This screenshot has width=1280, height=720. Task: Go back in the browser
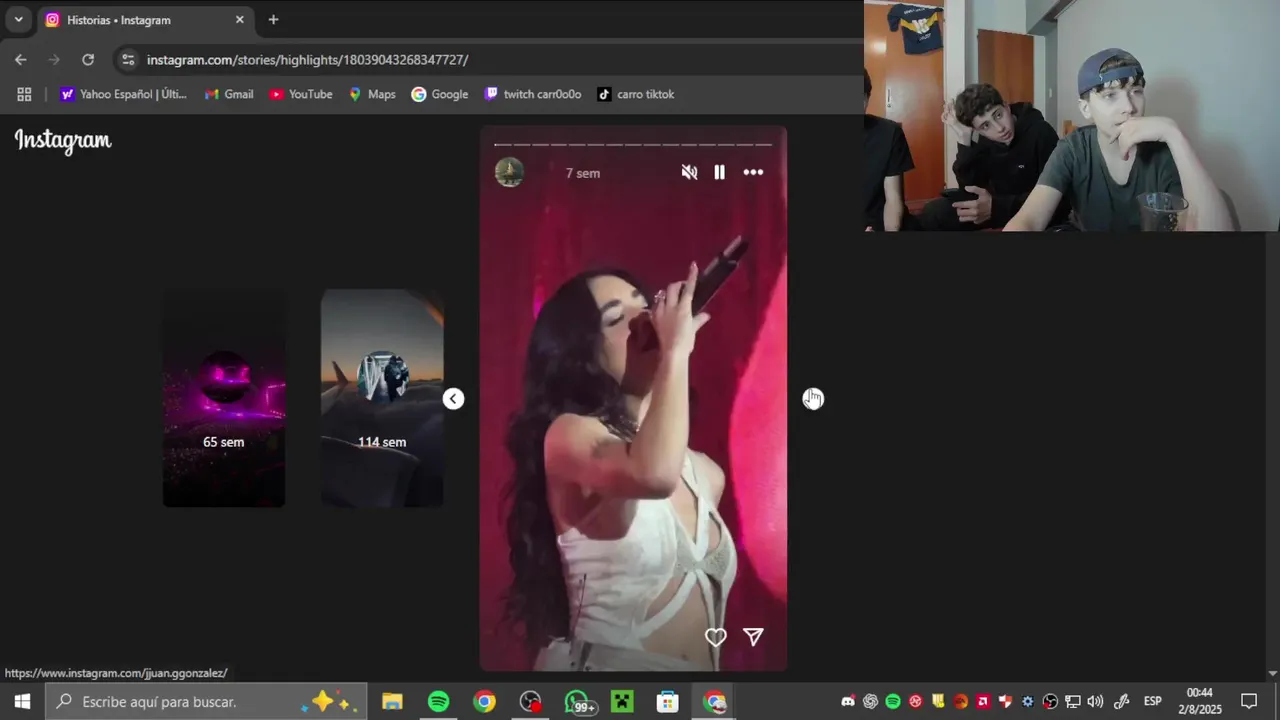coord(21,60)
